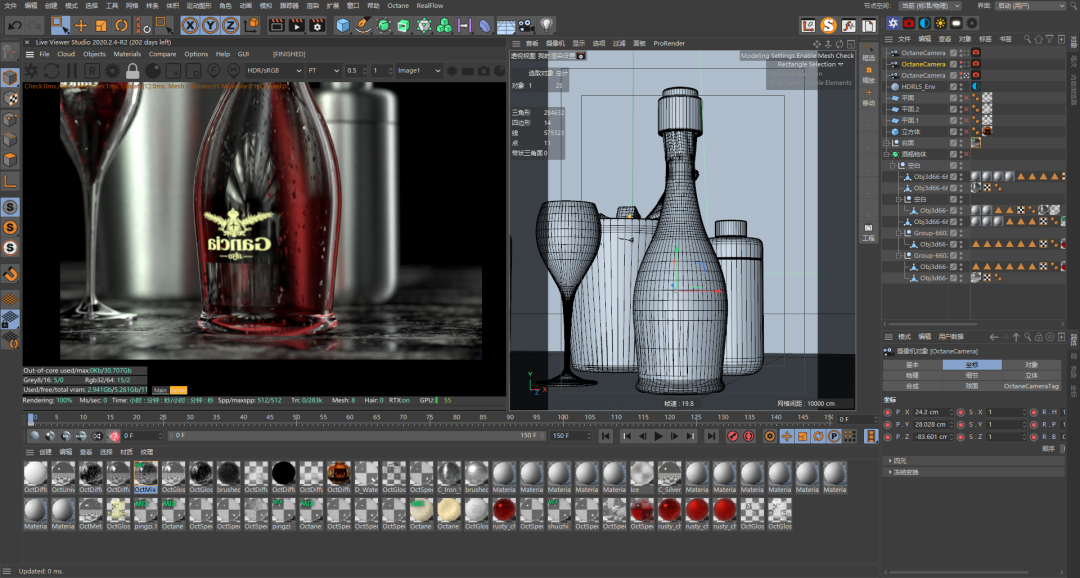Click the Clay mode sphere in Live Viewer
Image resolution: width=1080 pixels, height=578 pixels.
(153, 71)
